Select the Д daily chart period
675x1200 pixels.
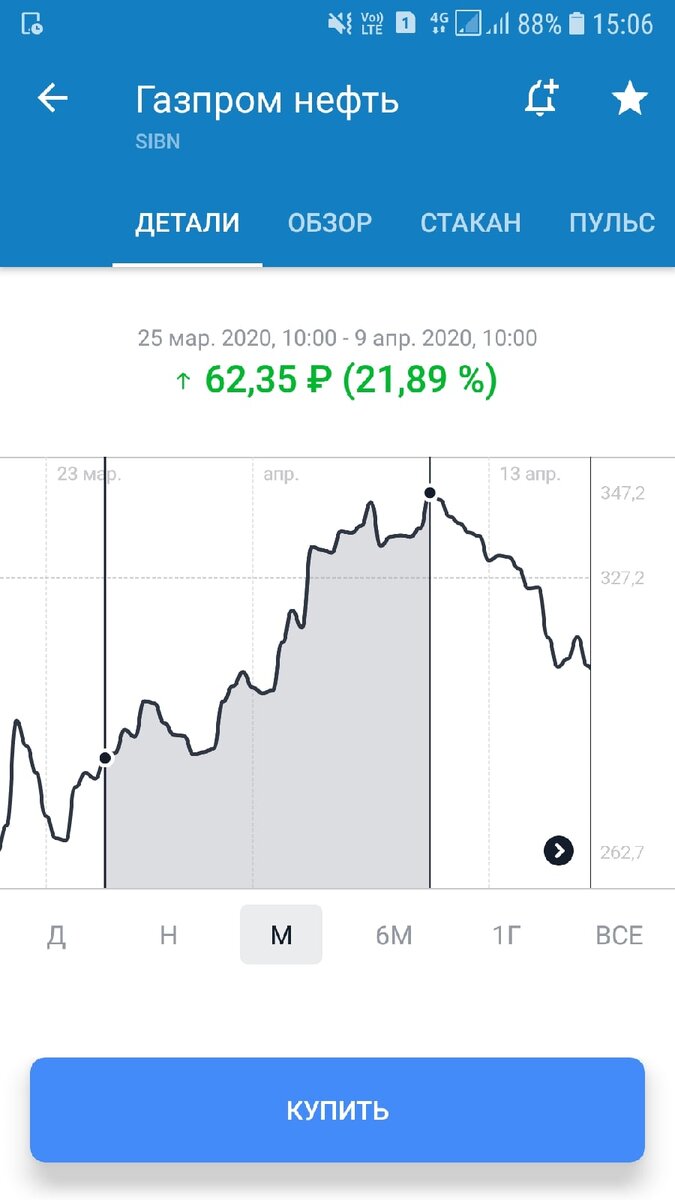[57, 935]
